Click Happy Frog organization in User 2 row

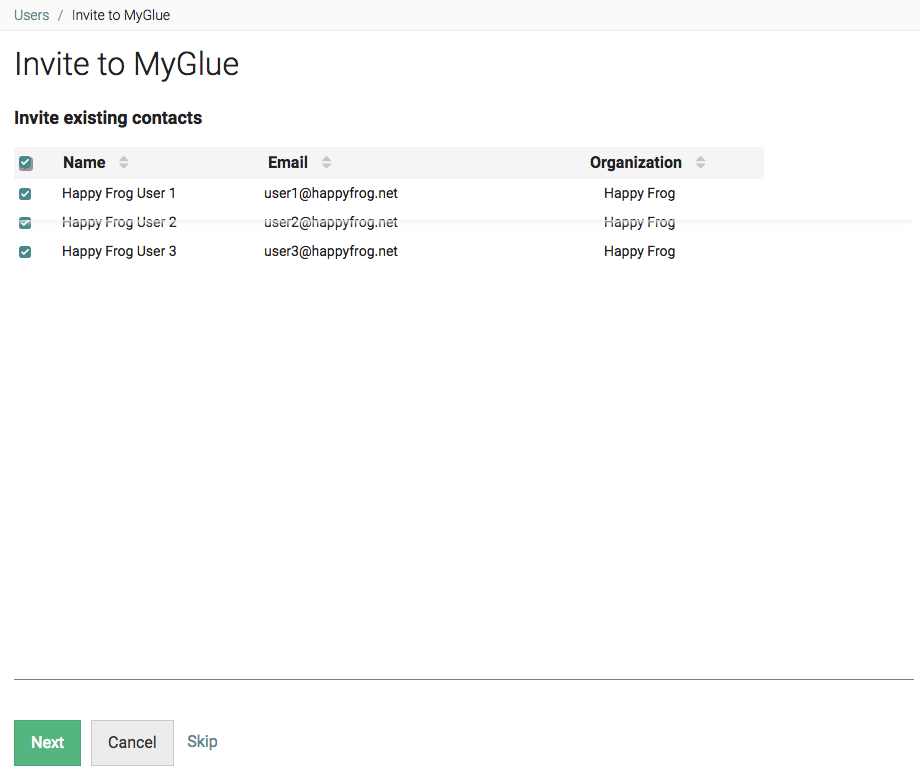pyautogui.click(x=640, y=222)
